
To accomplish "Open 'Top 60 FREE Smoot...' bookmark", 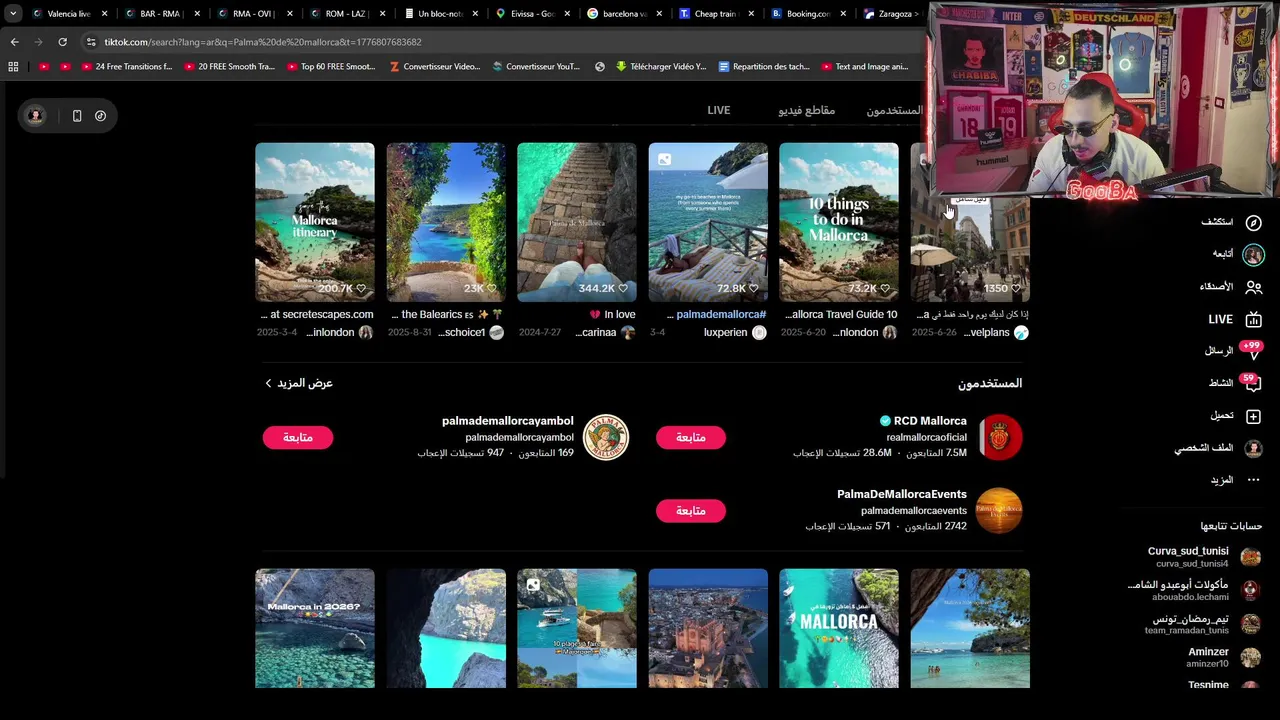I will [331, 67].
